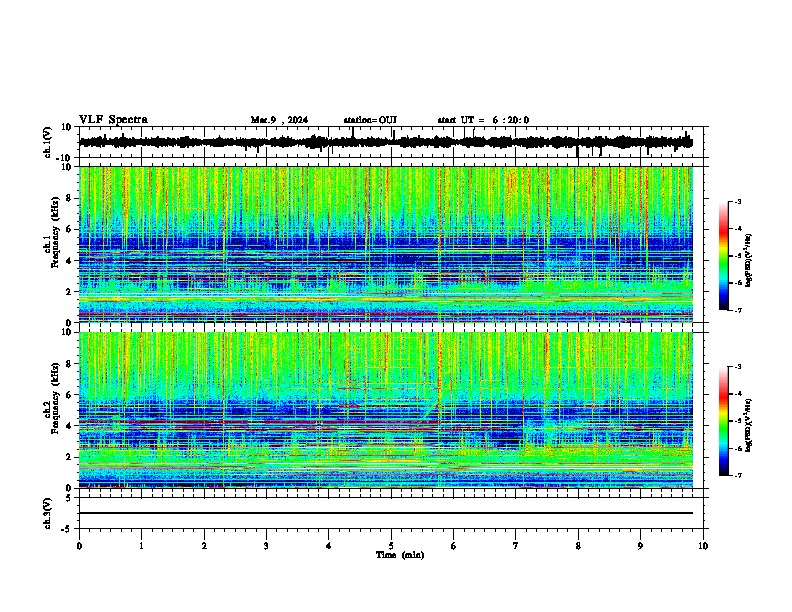Click the flat ch.3 voltage line
This screenshot has height=612, width=792.
click(386, 513)
